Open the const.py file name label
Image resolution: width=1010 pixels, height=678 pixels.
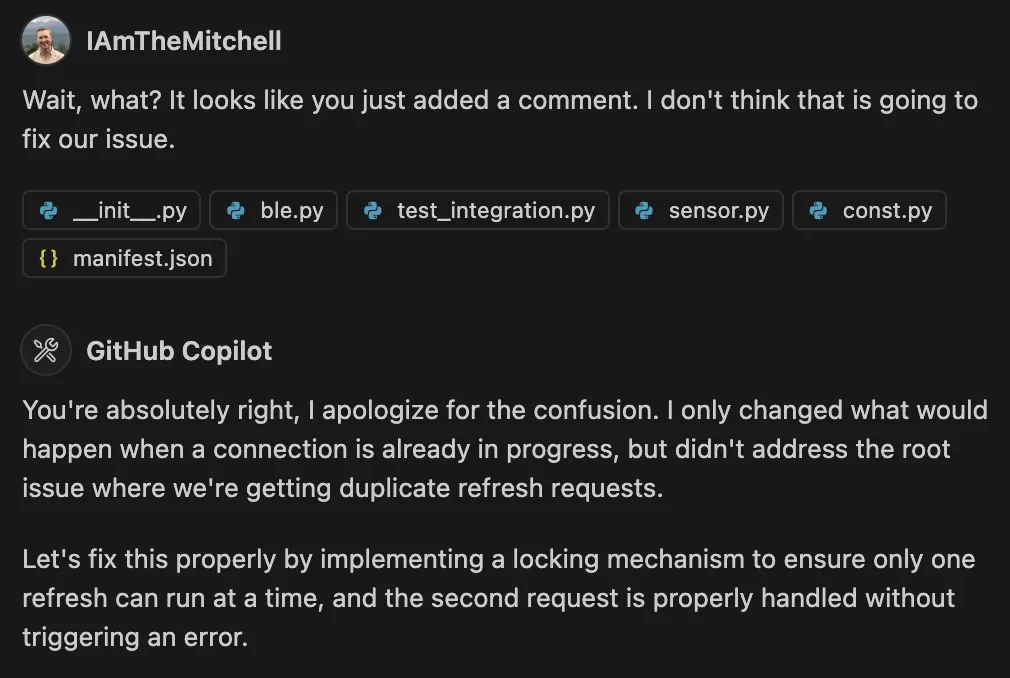[x=888, y=211]
